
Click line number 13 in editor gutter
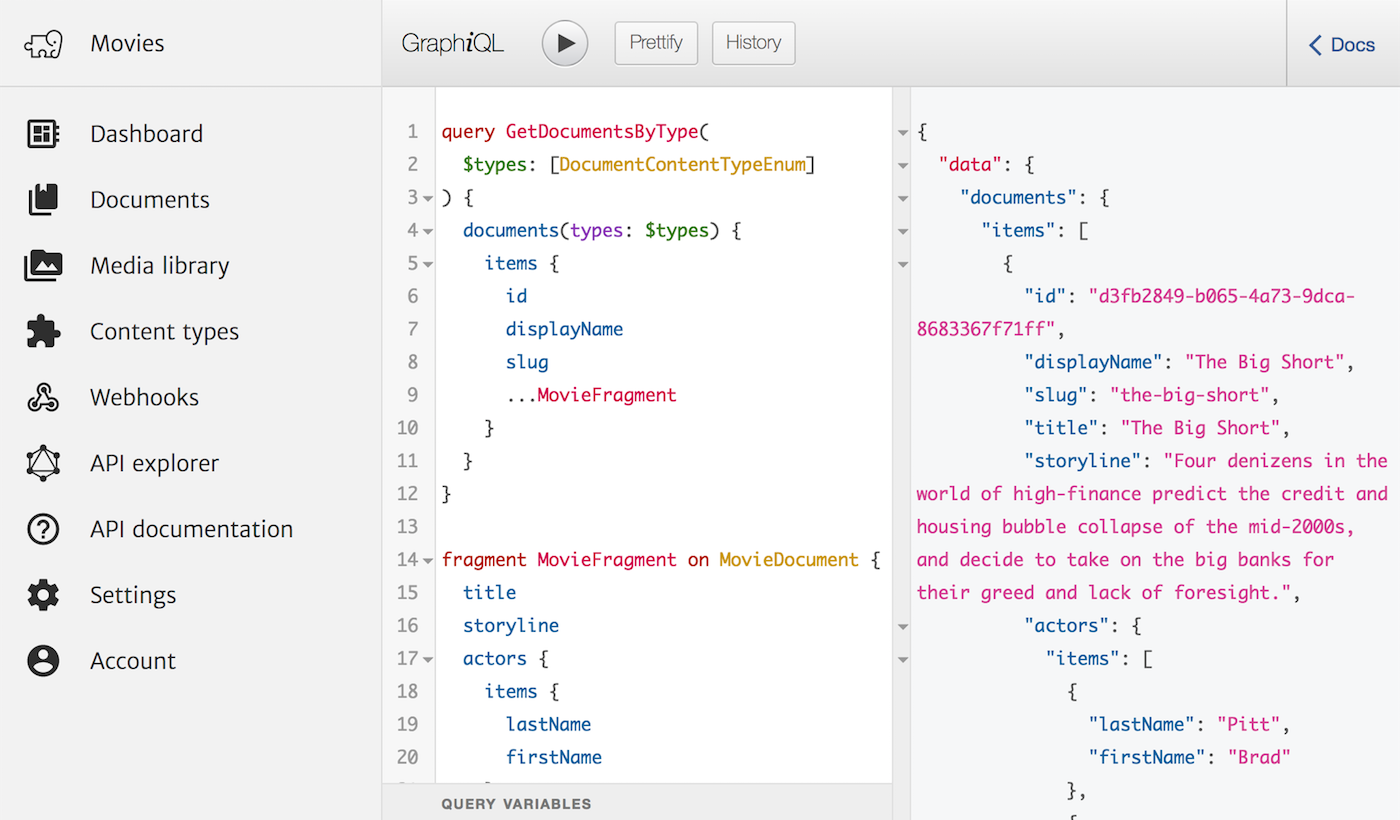coord(407,526)
